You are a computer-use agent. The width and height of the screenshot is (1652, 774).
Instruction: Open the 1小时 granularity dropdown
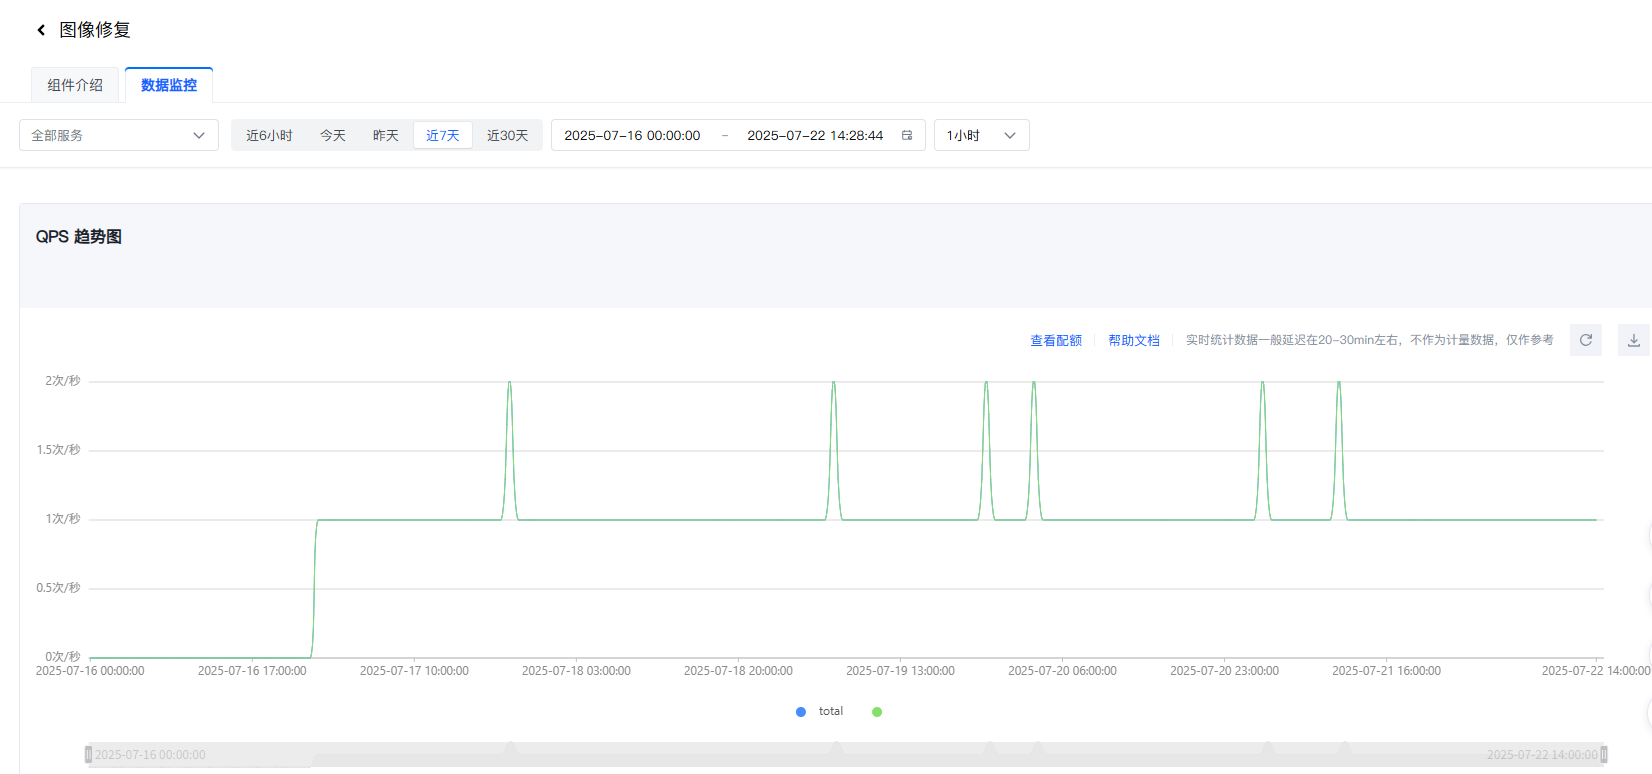(980, 135)
